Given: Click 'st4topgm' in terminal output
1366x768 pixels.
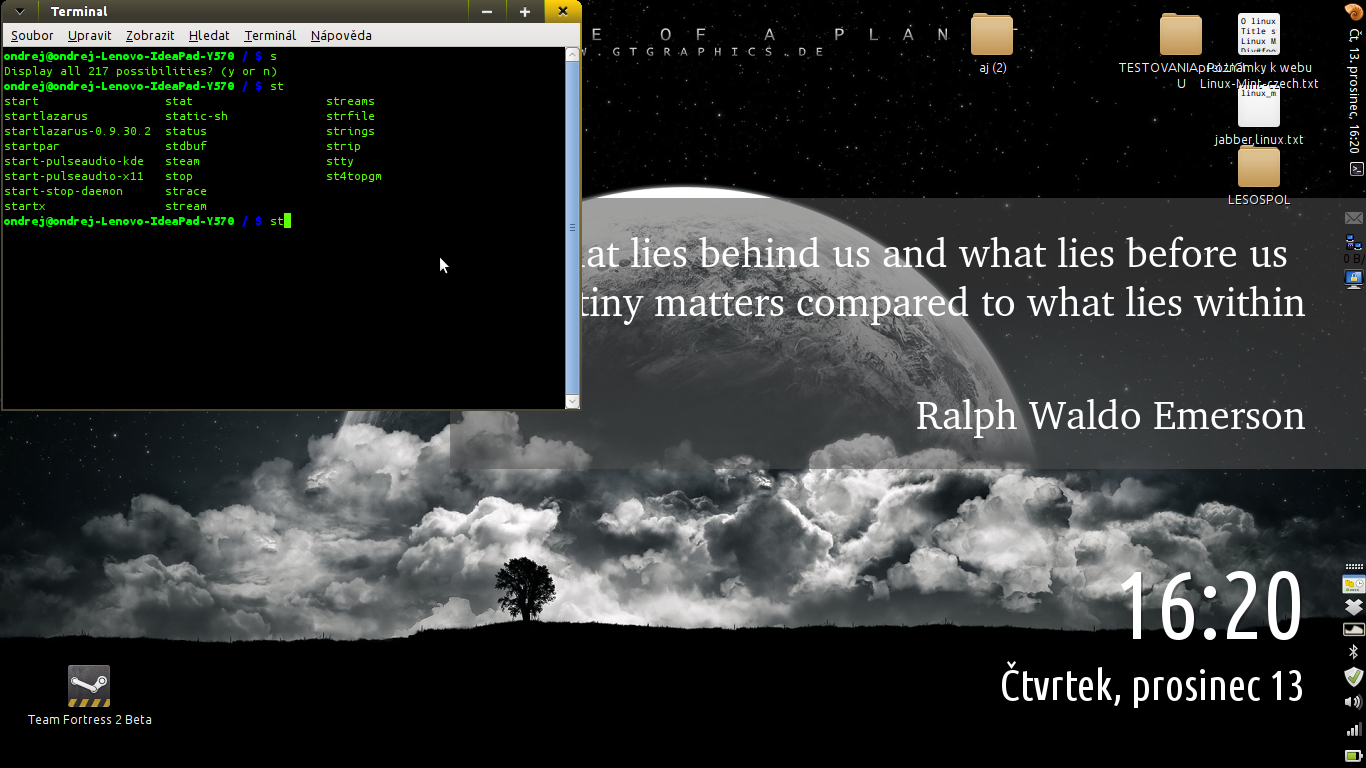Looking at the screenshot, I should [x=354, y=176].
